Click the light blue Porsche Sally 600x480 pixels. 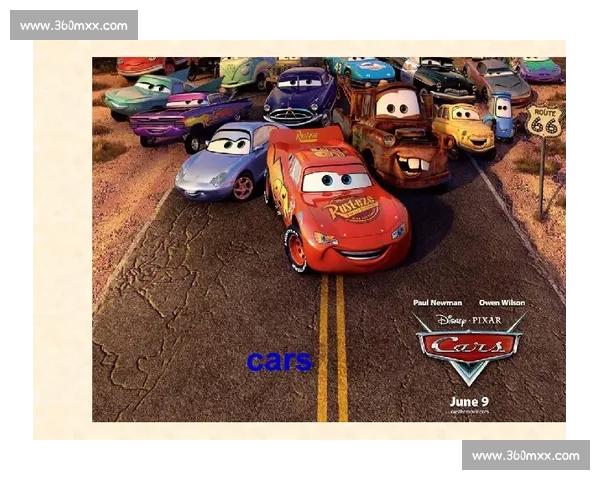point(223,158)
